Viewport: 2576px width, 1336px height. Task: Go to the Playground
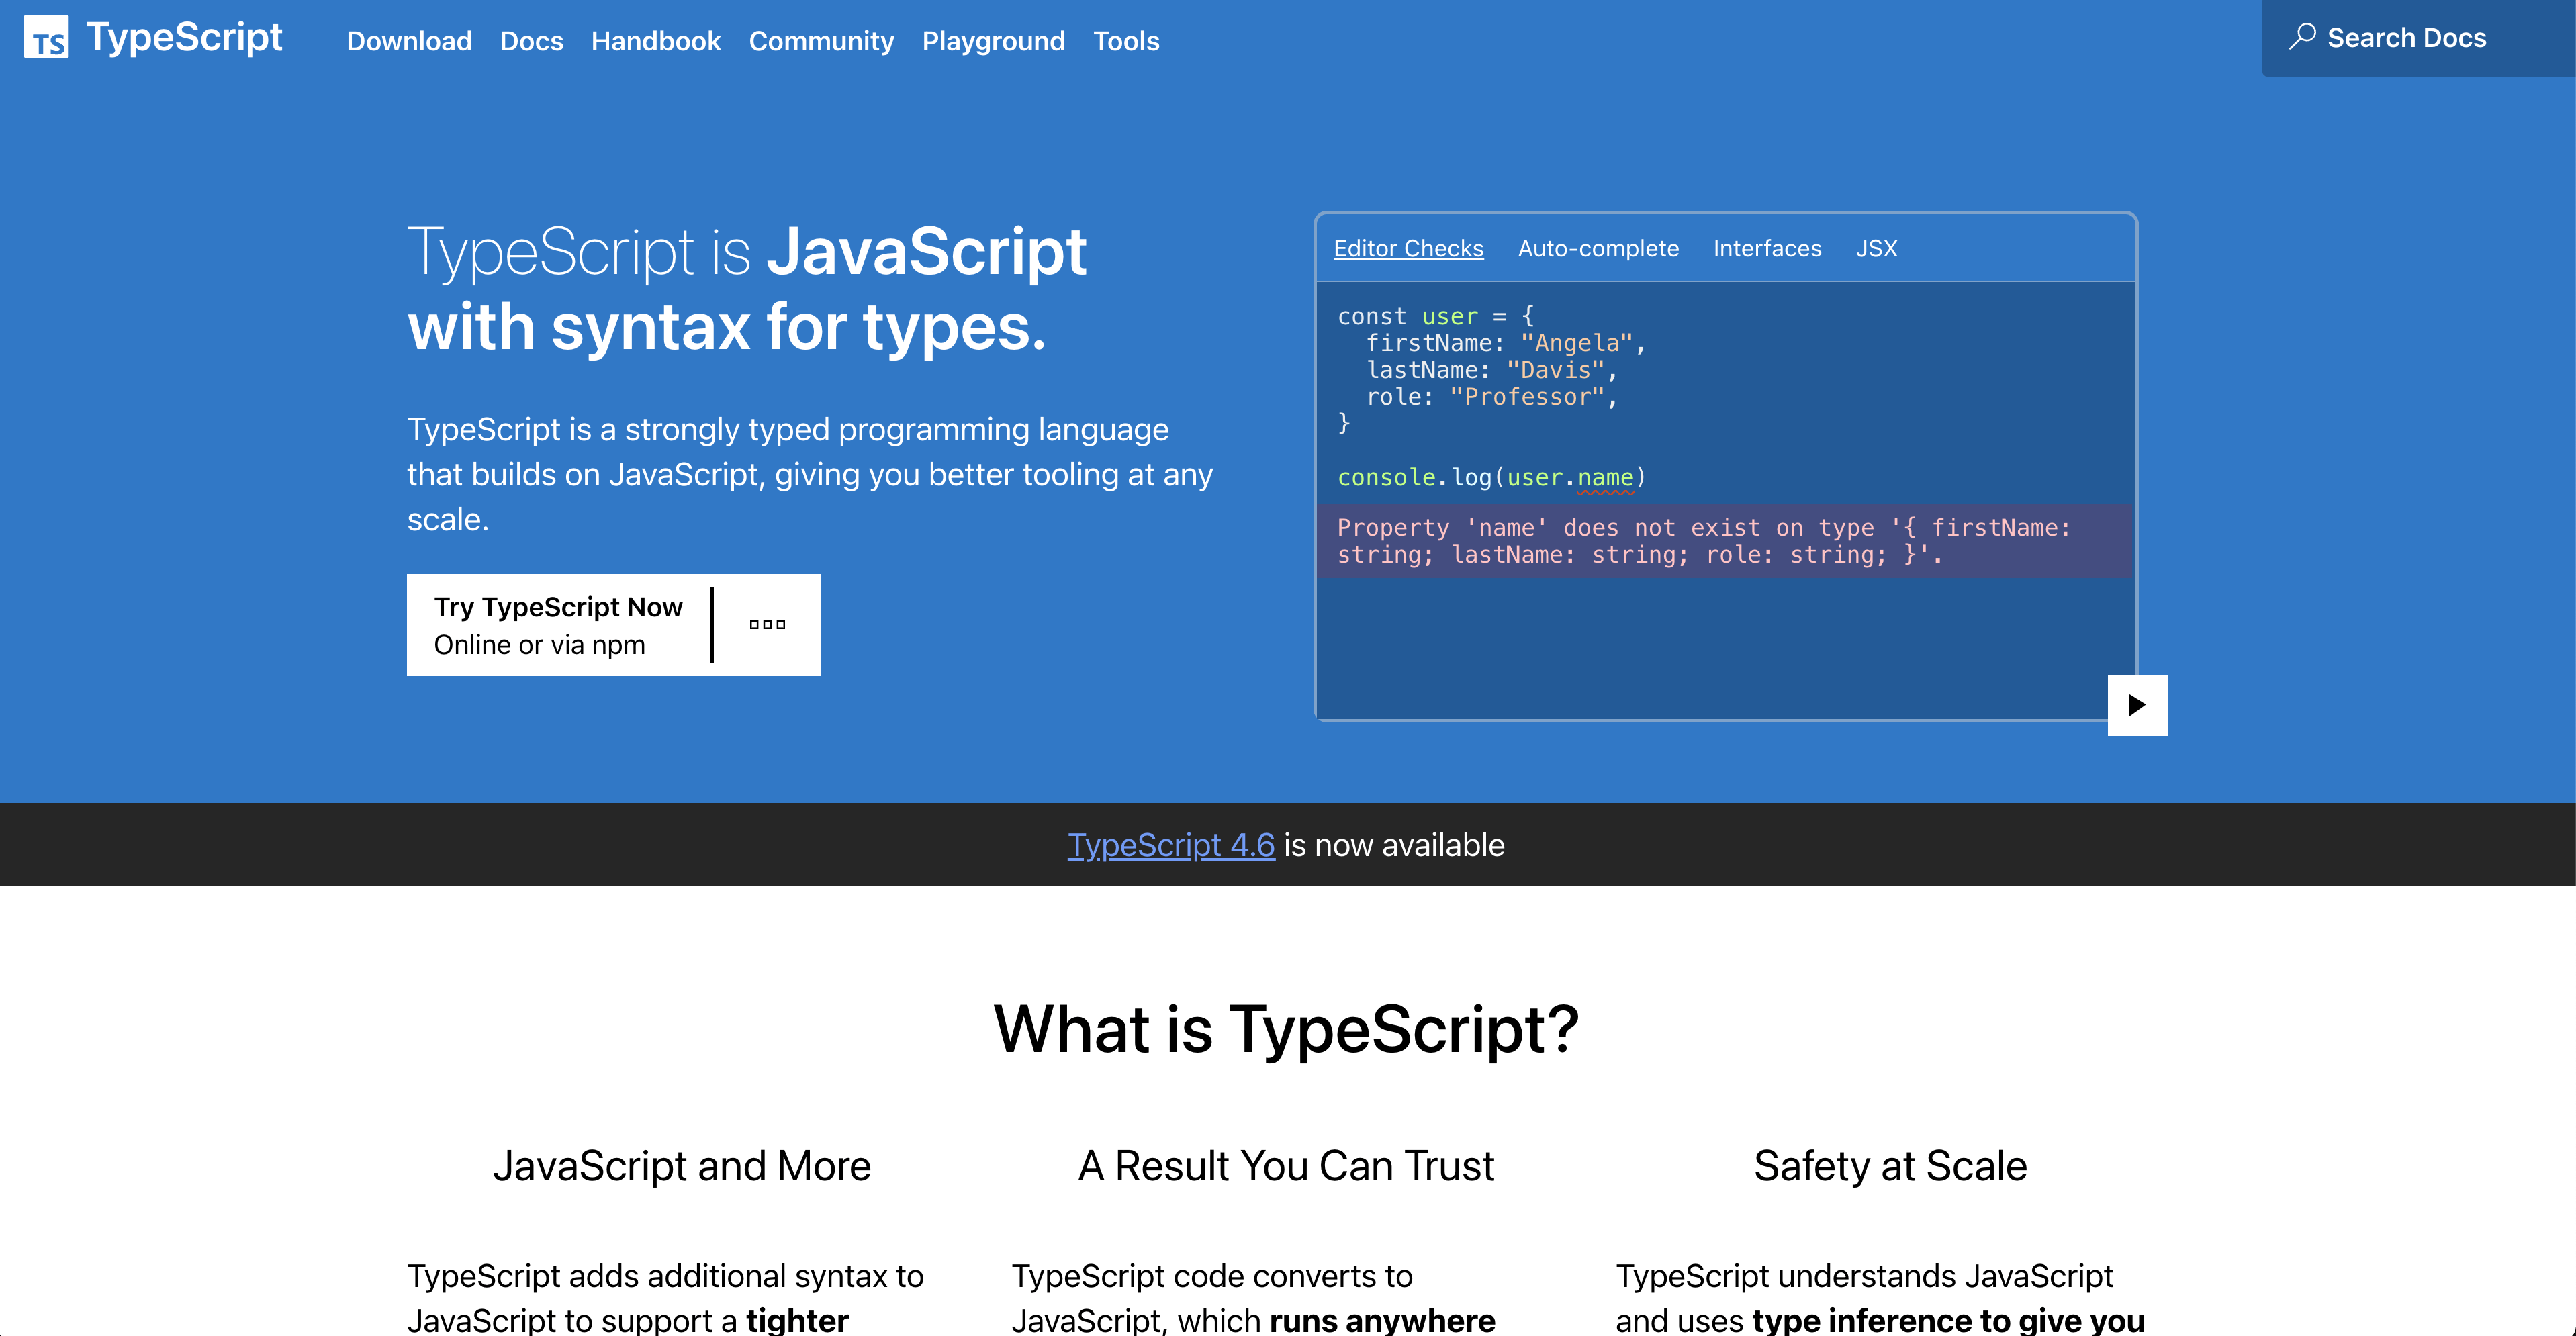click(993, 41)
